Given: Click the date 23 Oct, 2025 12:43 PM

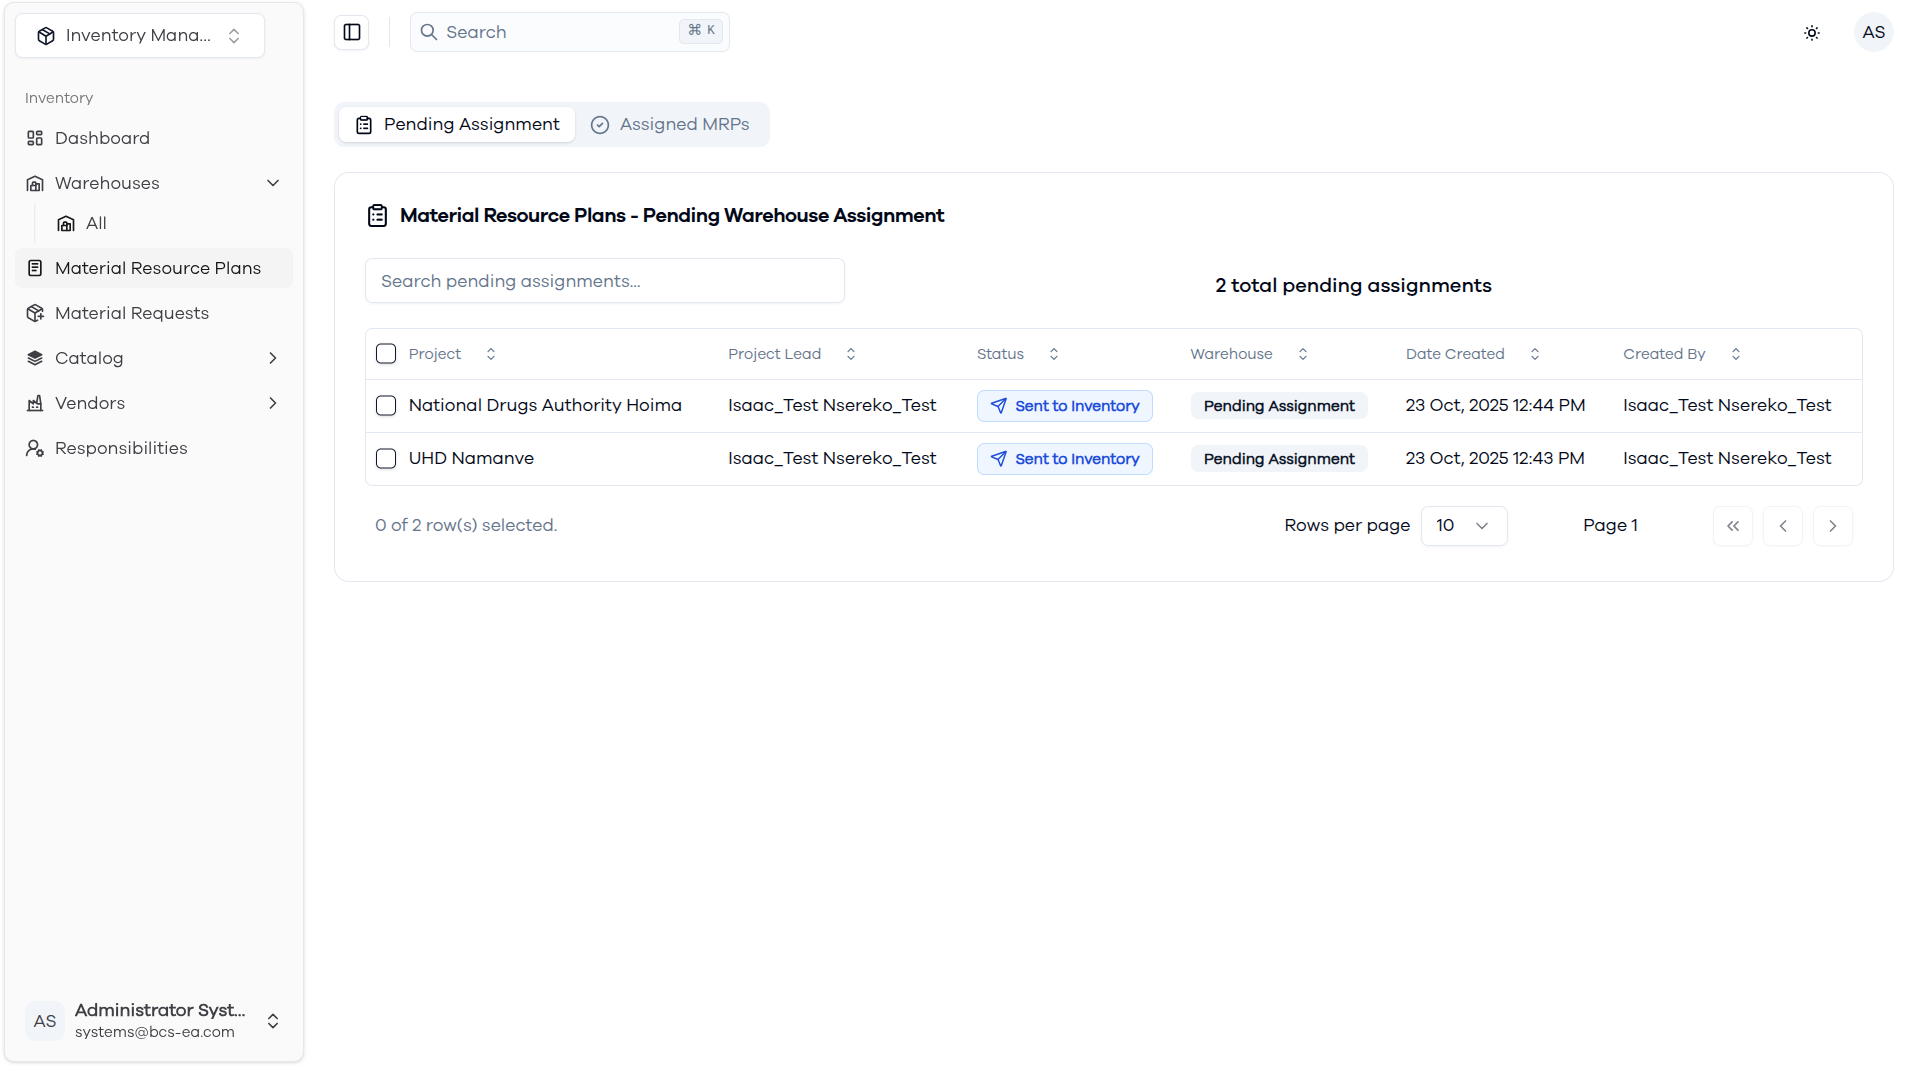Looking at the screenshot, I should click(x=1494, y=458).
